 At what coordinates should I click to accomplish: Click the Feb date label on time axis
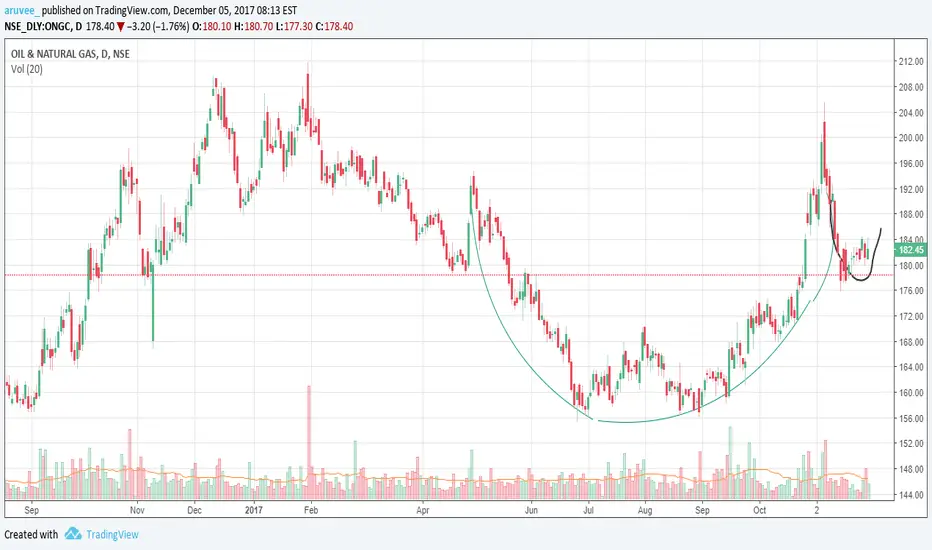point(311,510)
